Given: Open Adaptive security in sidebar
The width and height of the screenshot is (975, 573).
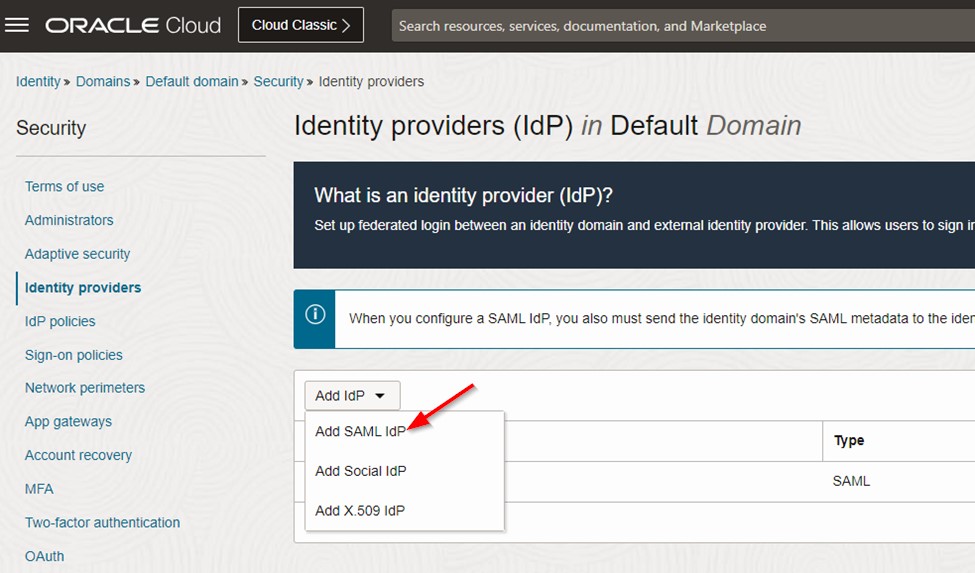Looking at the screenshot, I should click(x=77, y=254).
